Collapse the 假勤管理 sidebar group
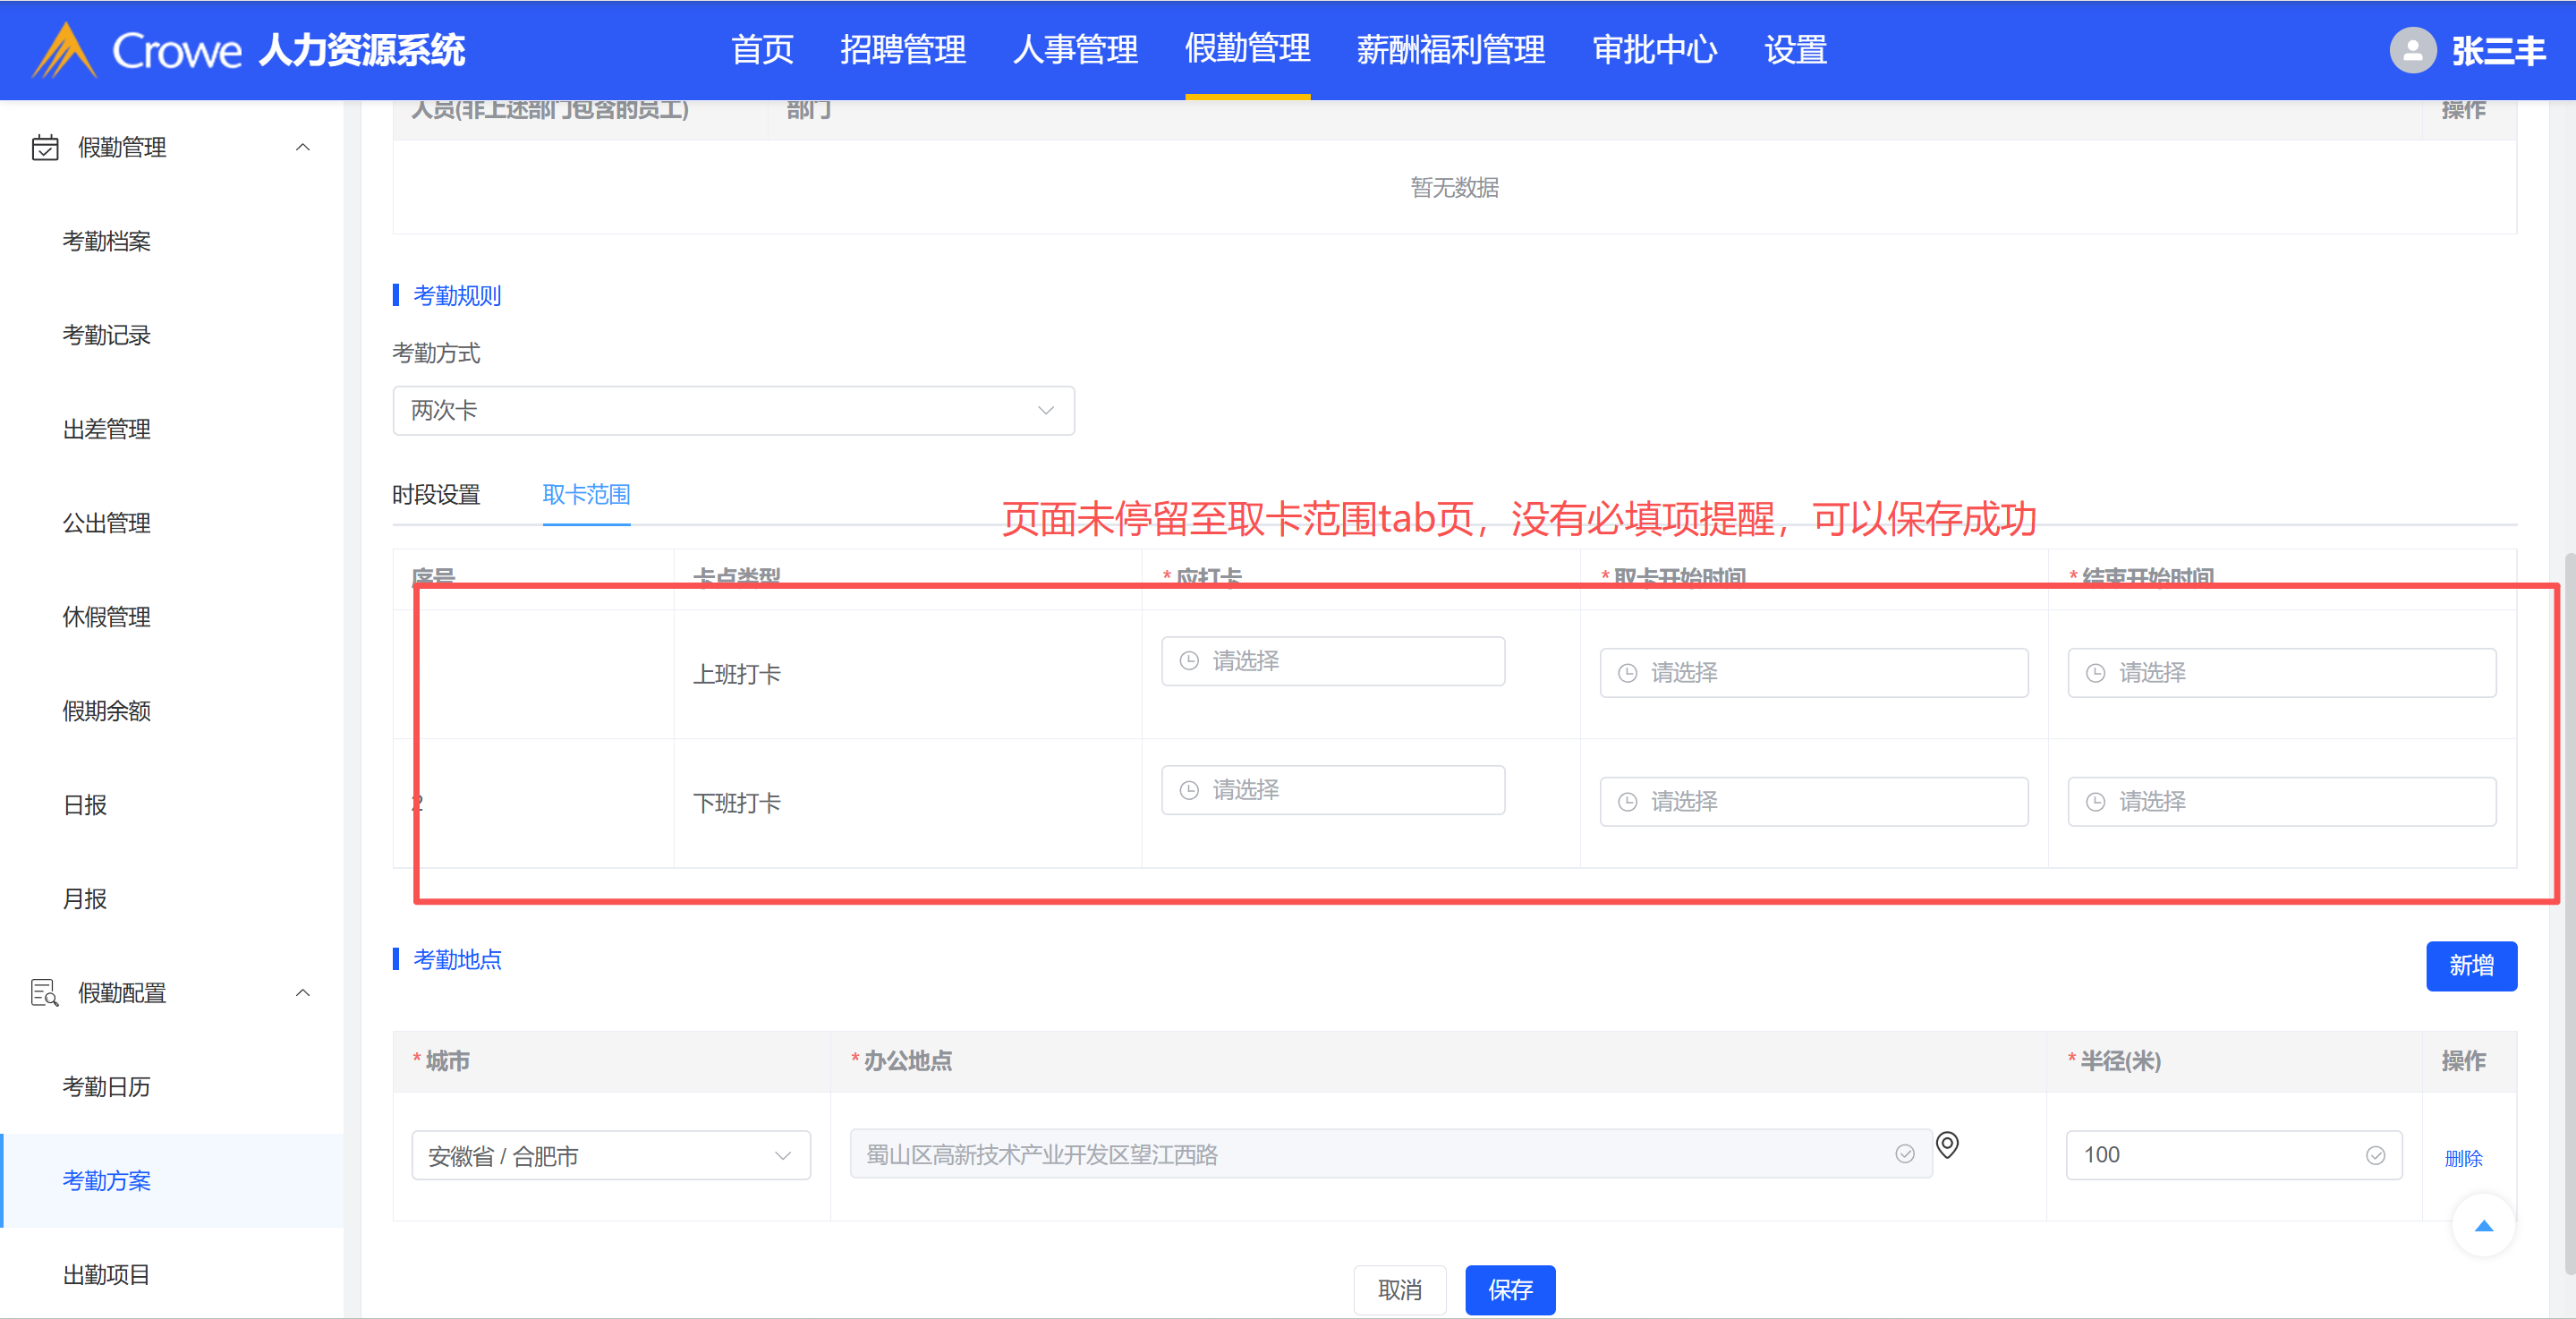 (x=302, y=148)
